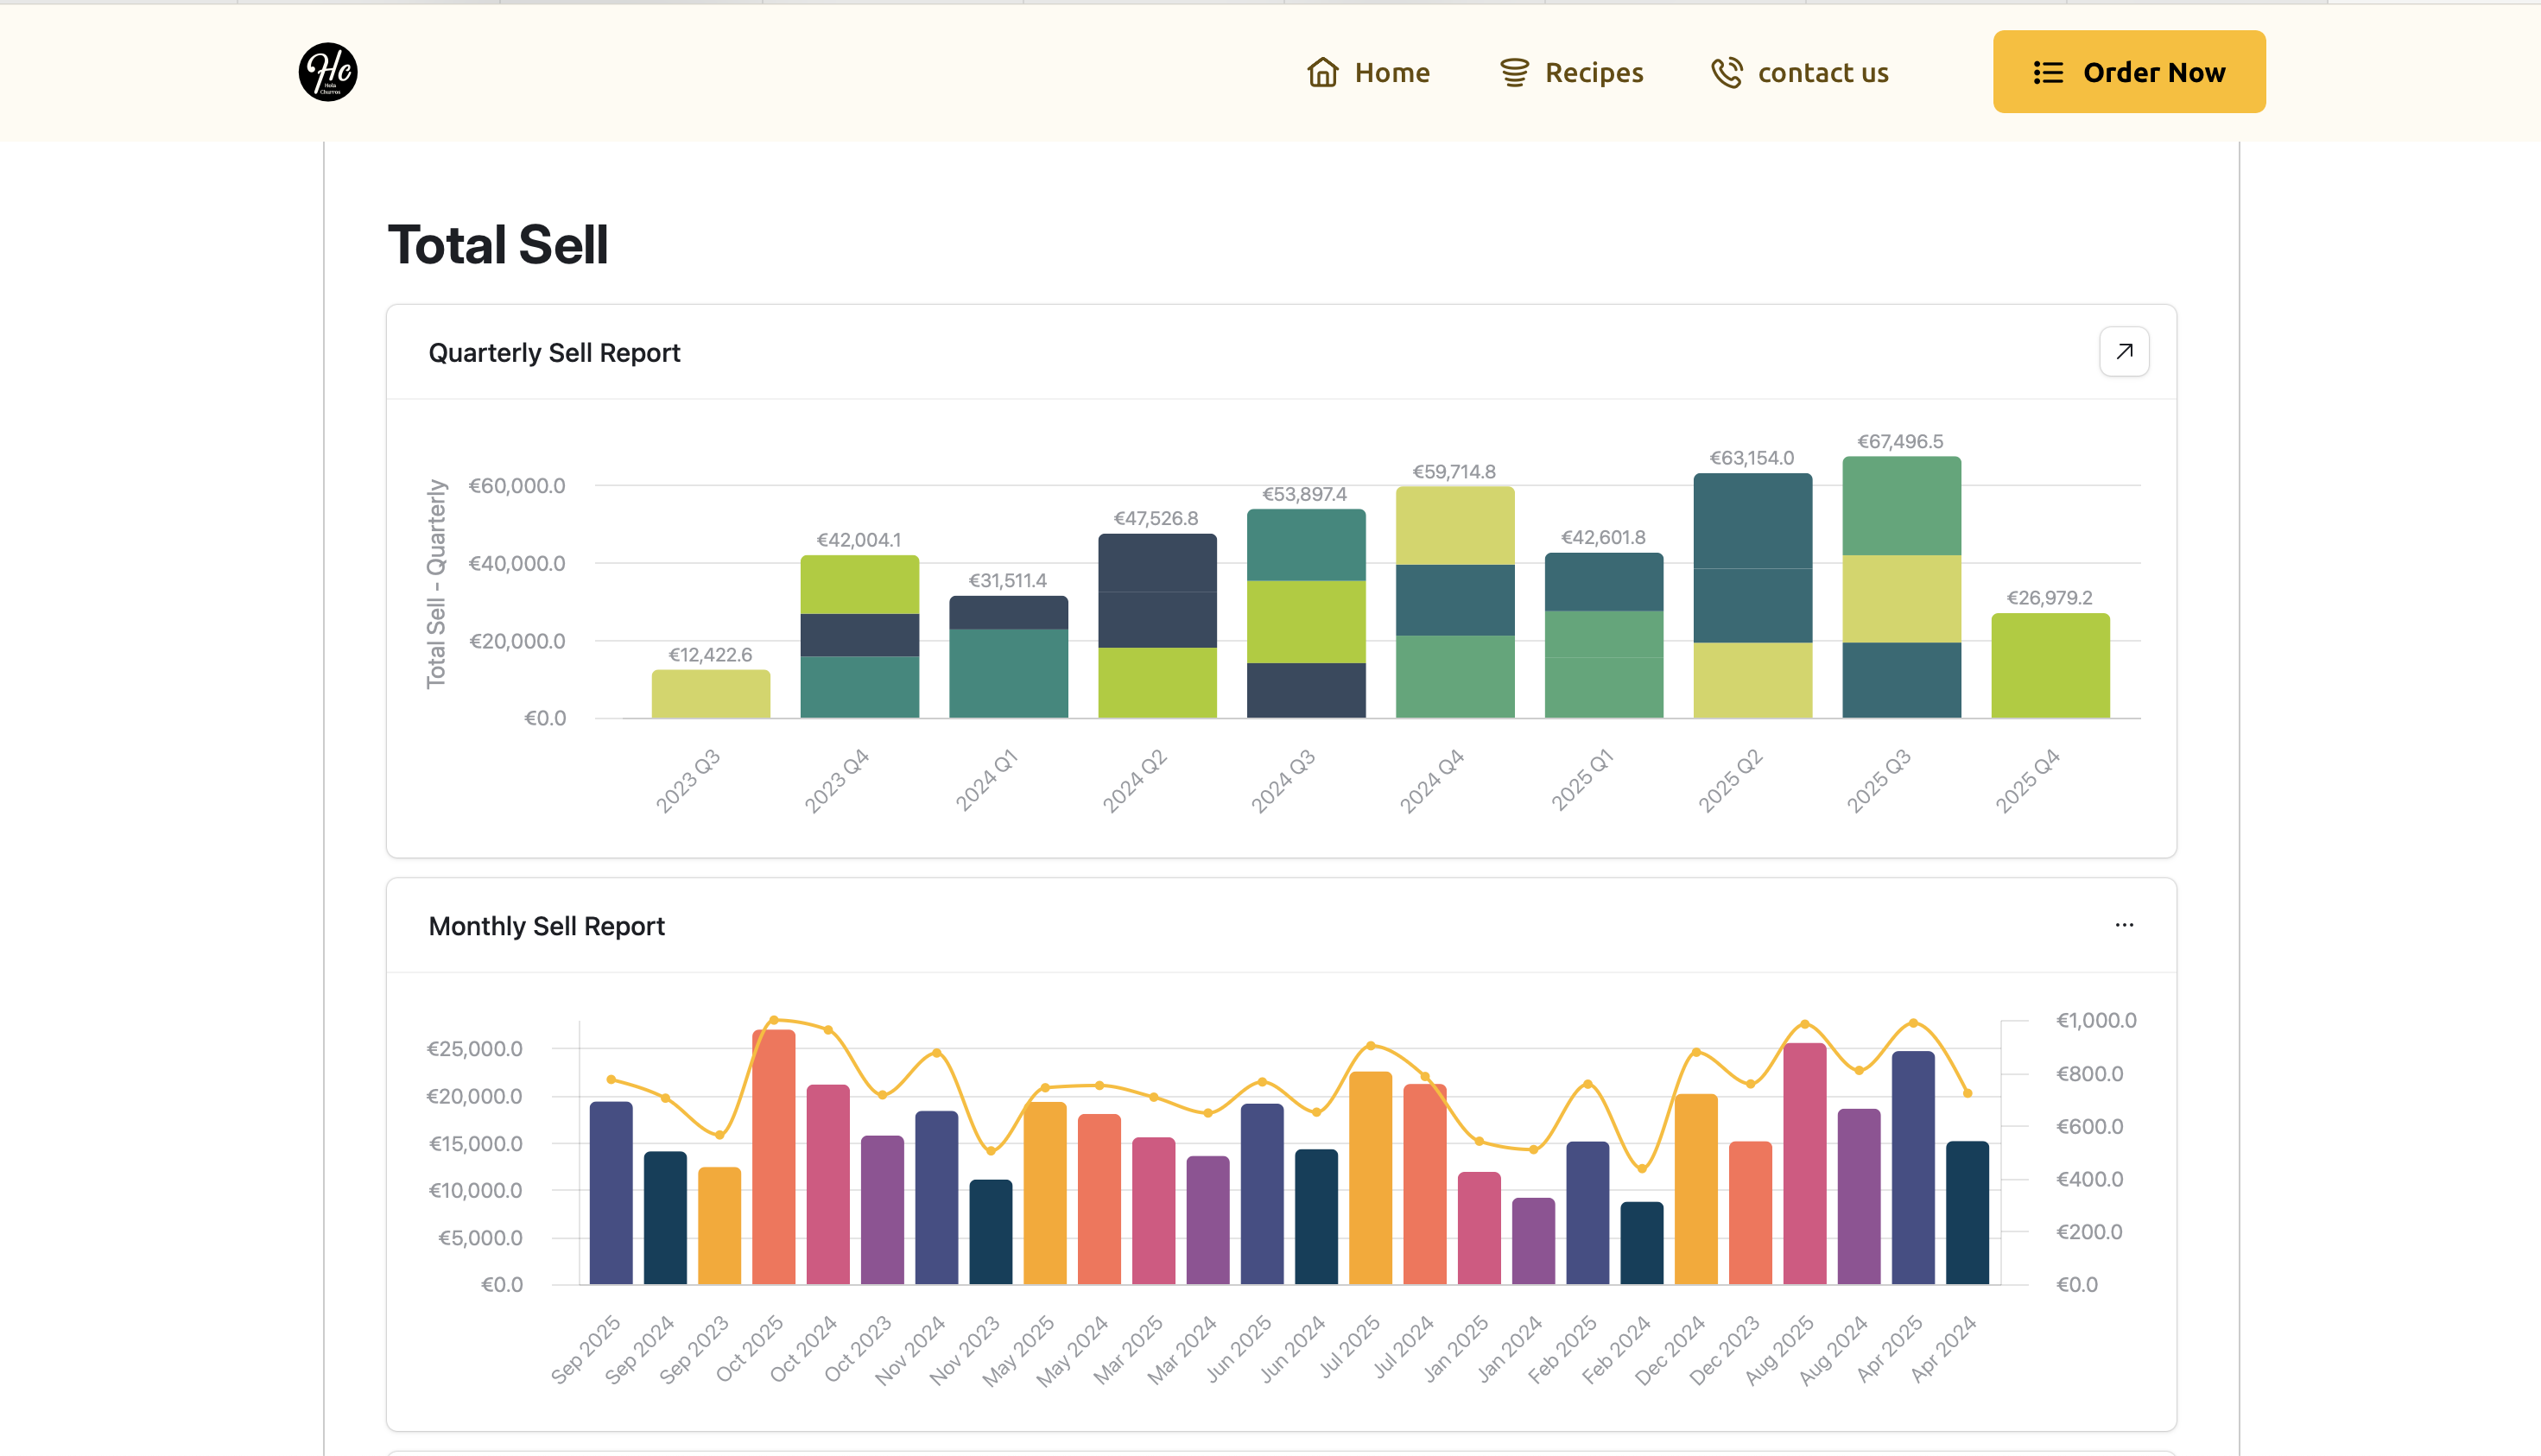Click the list icon in Order Now
Screen dimensions: 2541x1456
pos(2048,72)
